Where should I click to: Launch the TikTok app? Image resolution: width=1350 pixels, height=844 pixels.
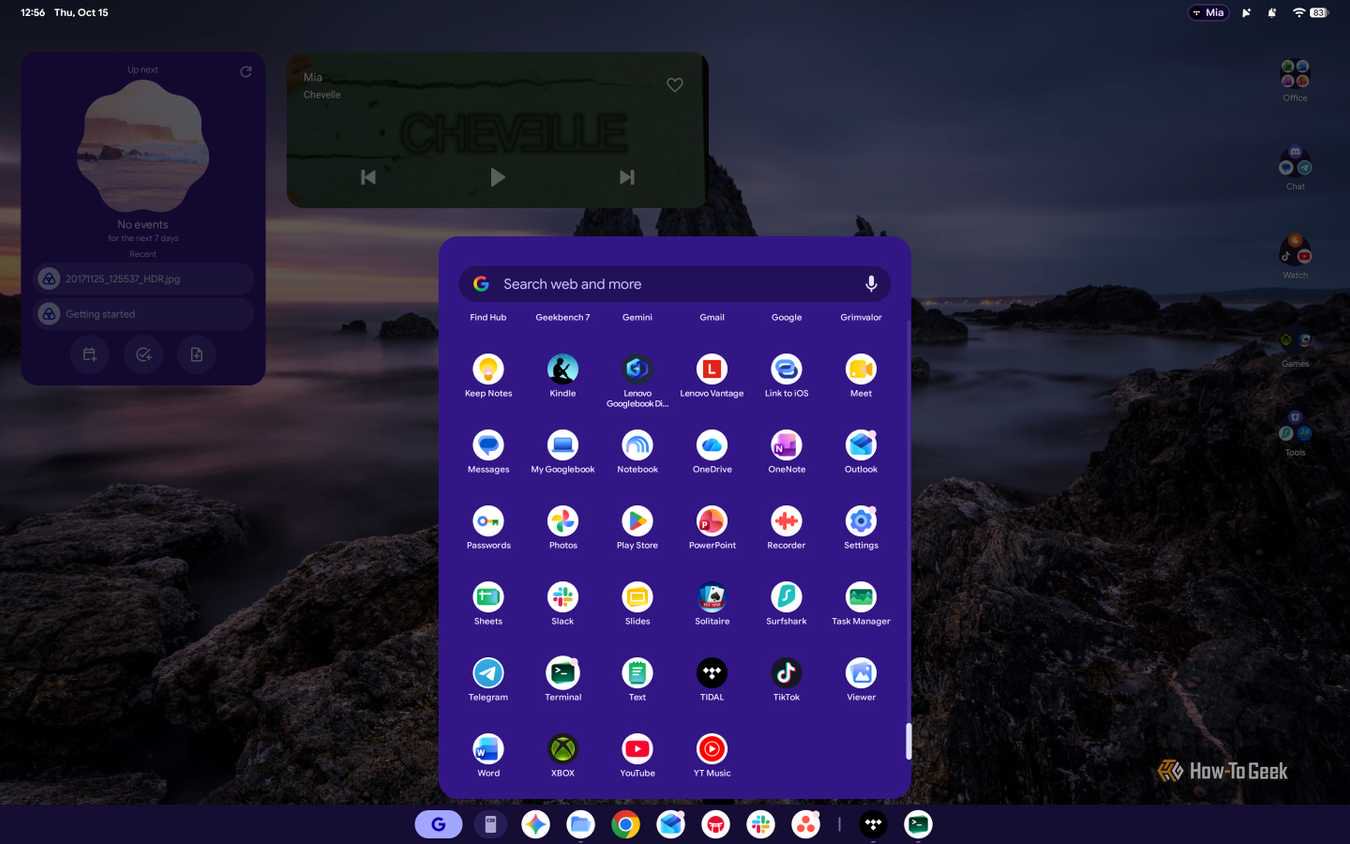click(x=786, y=673)
